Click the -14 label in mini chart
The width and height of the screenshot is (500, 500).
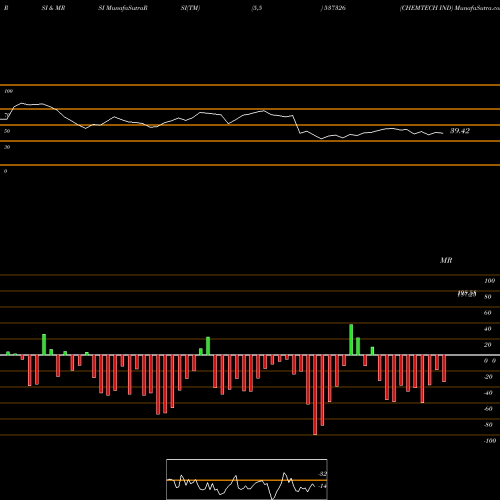click(322, 486)
